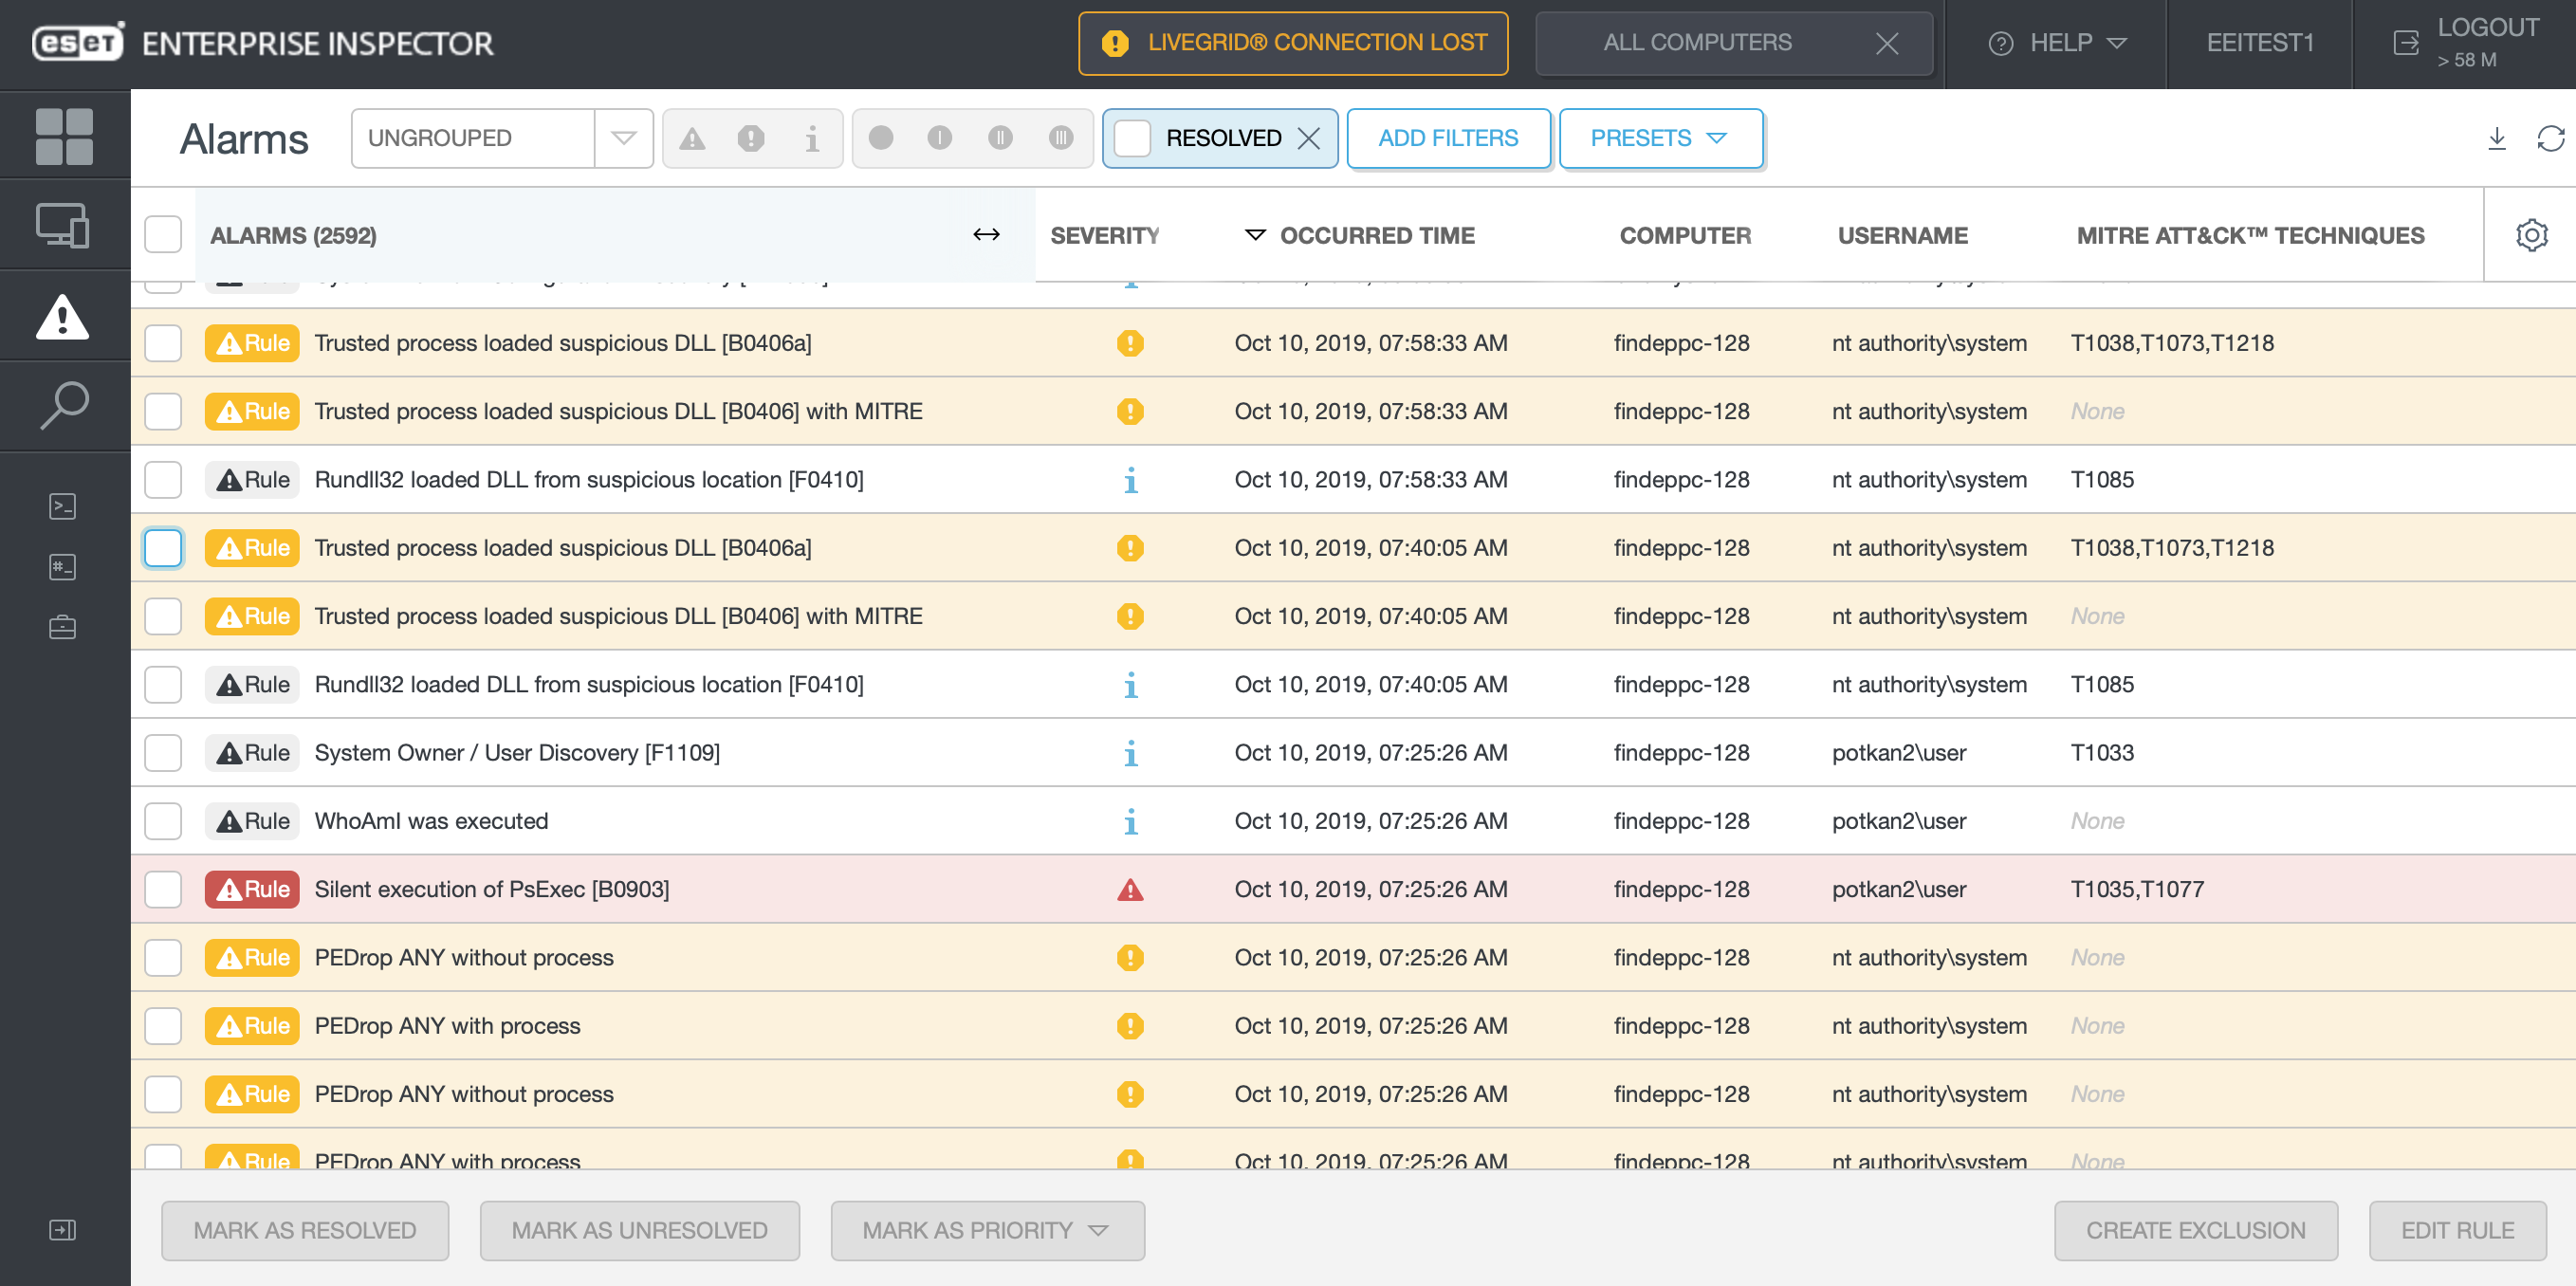
Task: Open the EEITEST1 user menu
Action: [x=2260, y=43]
